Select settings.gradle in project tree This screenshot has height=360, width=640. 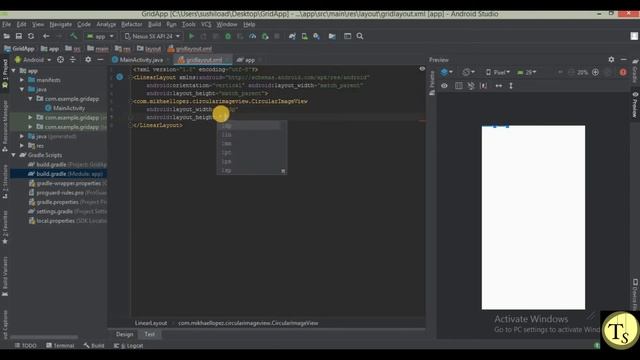point(58,211)
